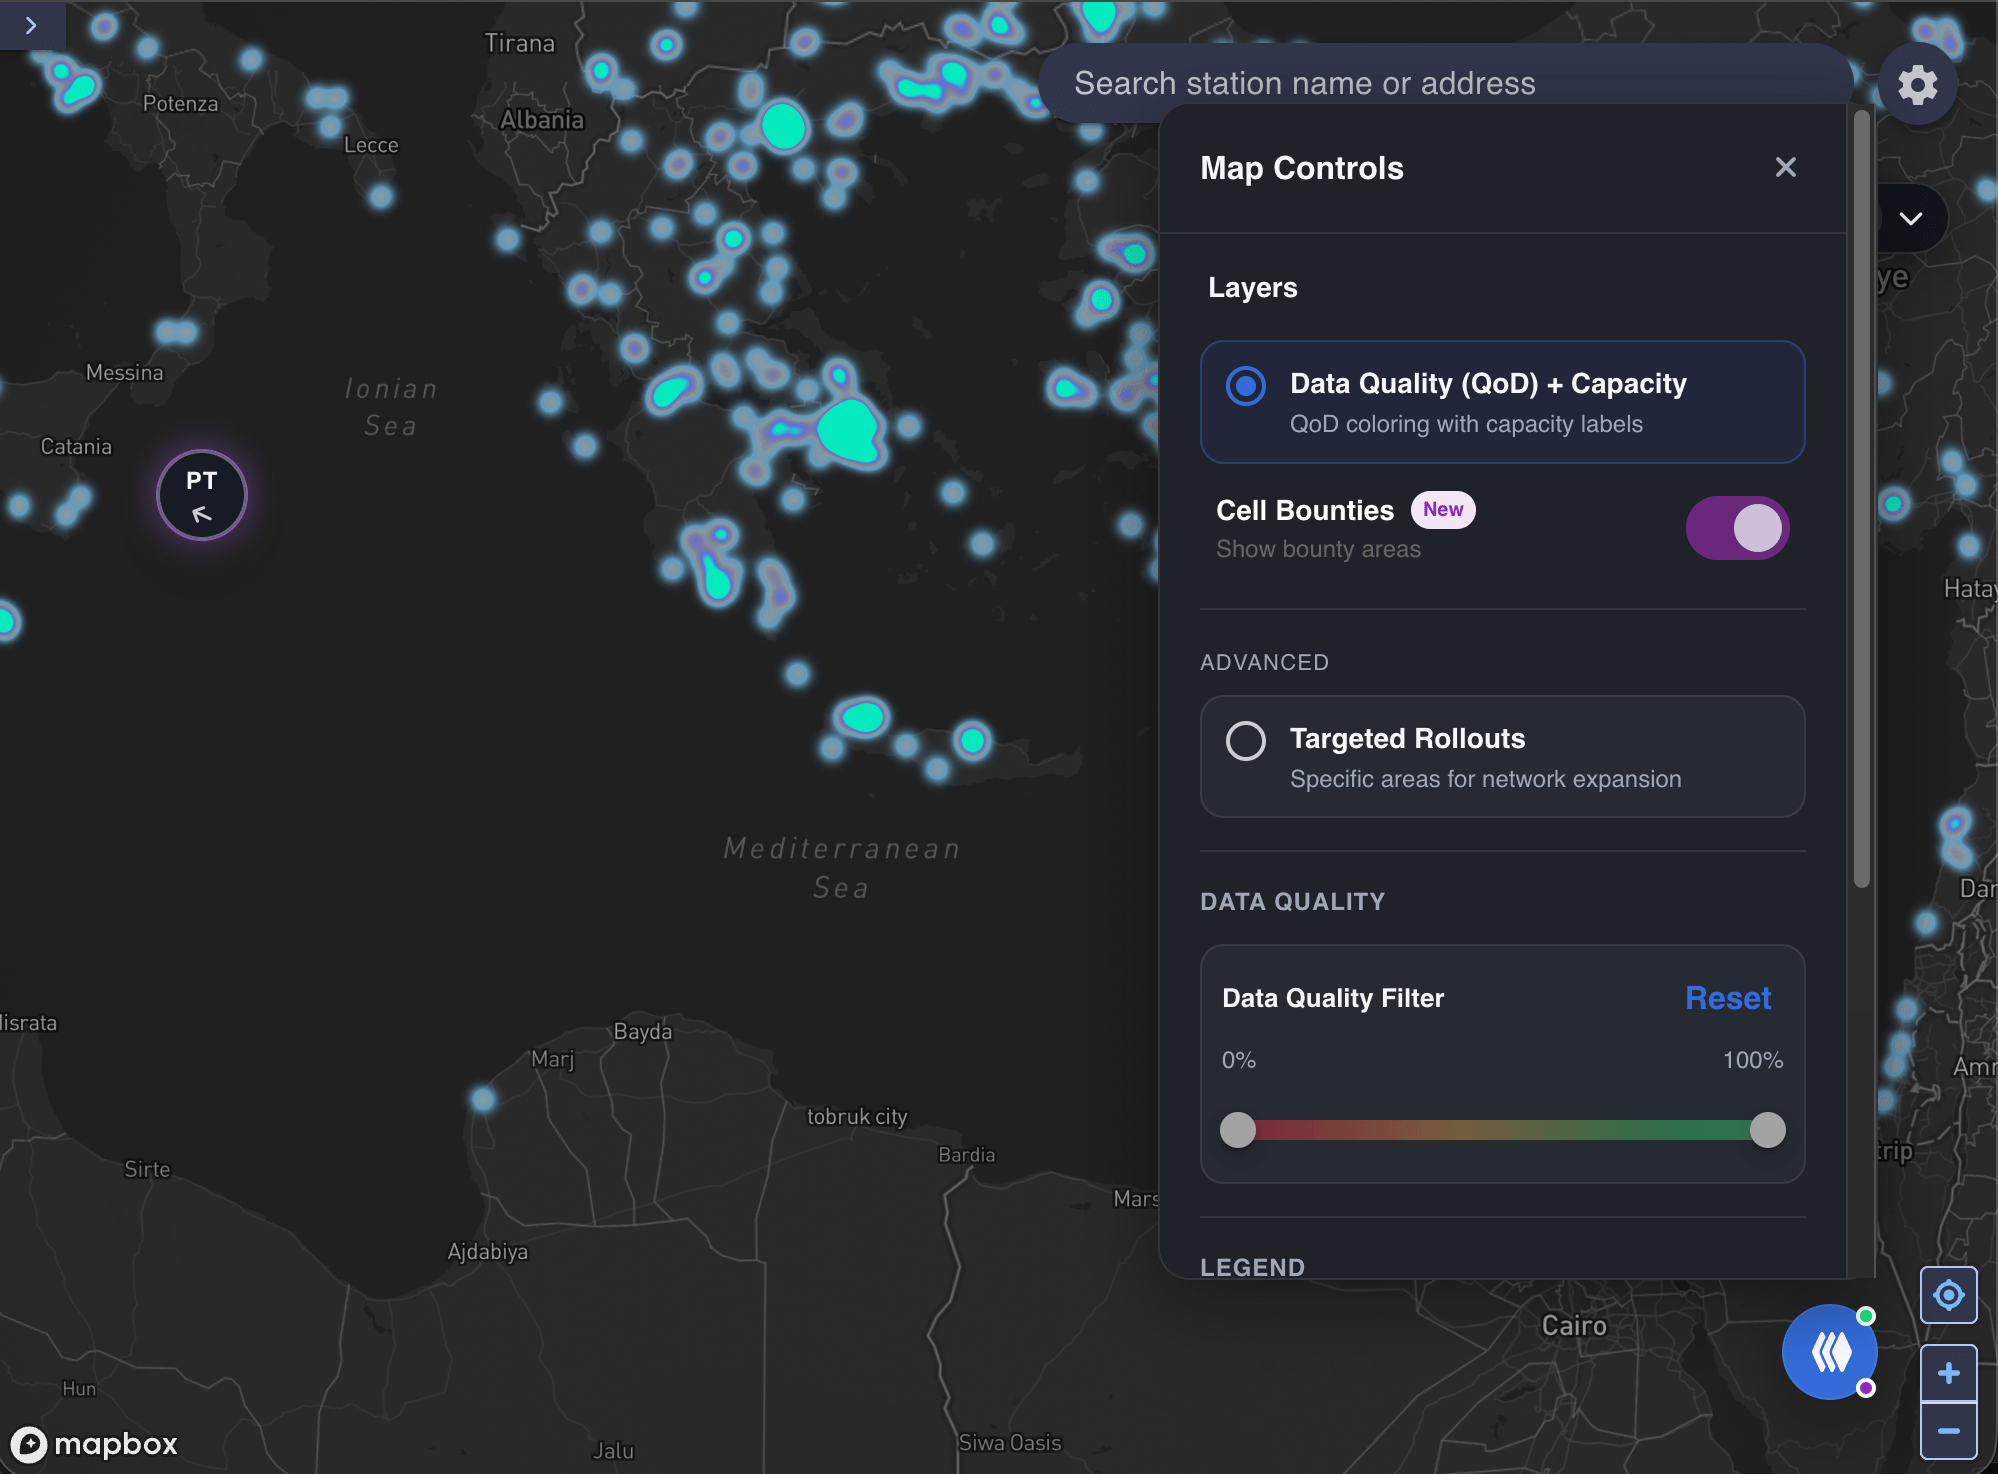Click the 0% end slider handle
The image size is (1998, 1474).
(x=1239, y=1130)
